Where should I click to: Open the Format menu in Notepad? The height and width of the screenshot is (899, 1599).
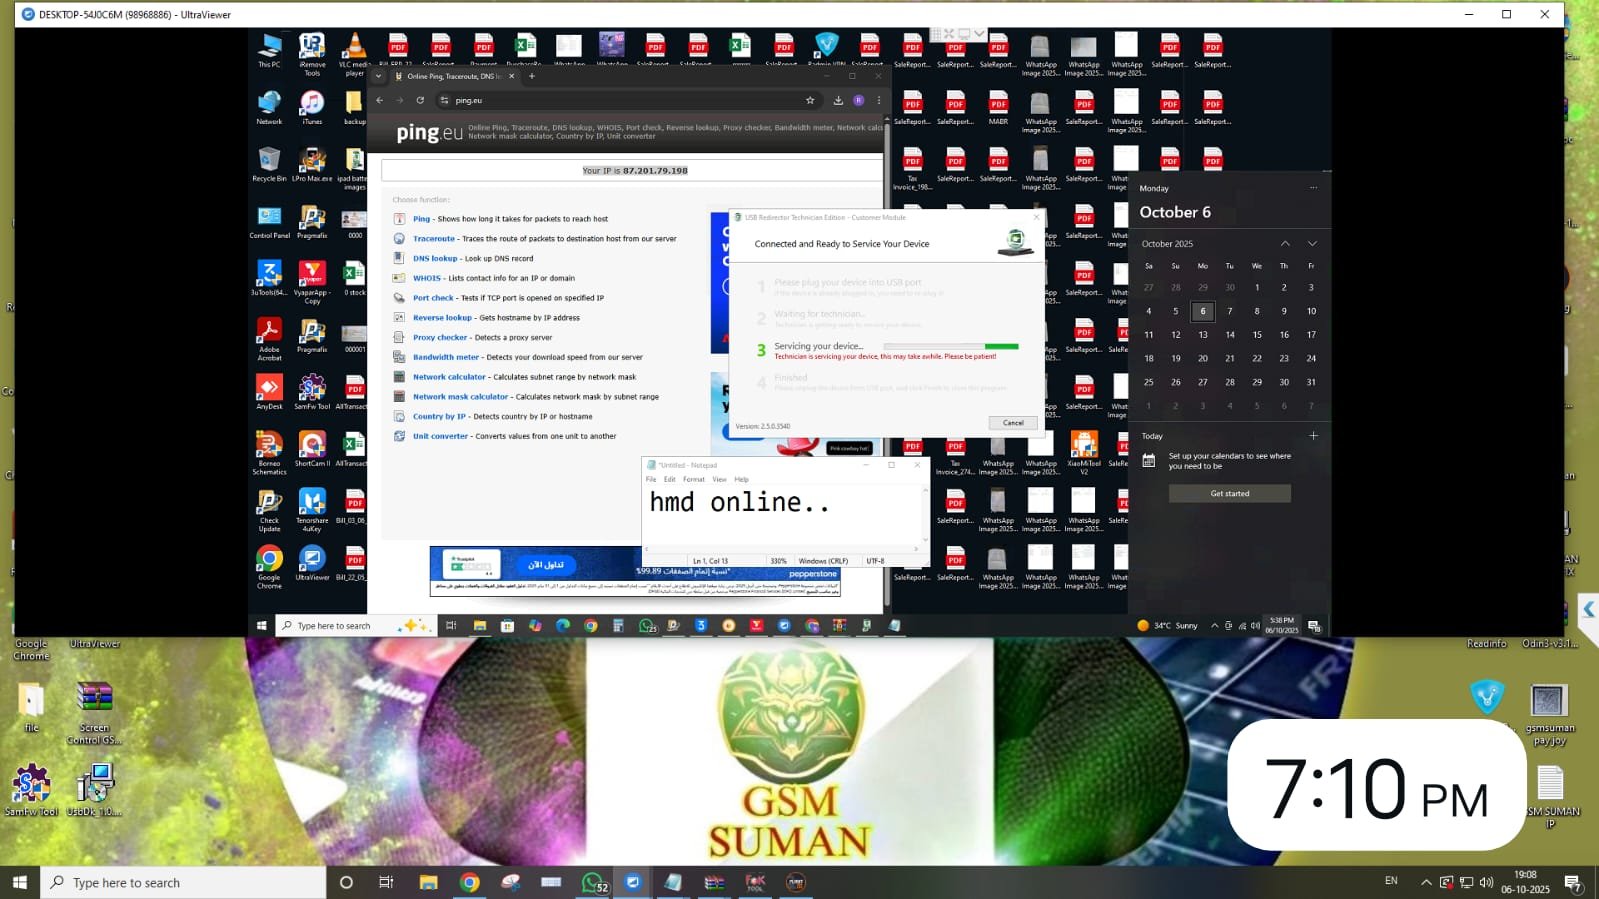coord(693,479)
